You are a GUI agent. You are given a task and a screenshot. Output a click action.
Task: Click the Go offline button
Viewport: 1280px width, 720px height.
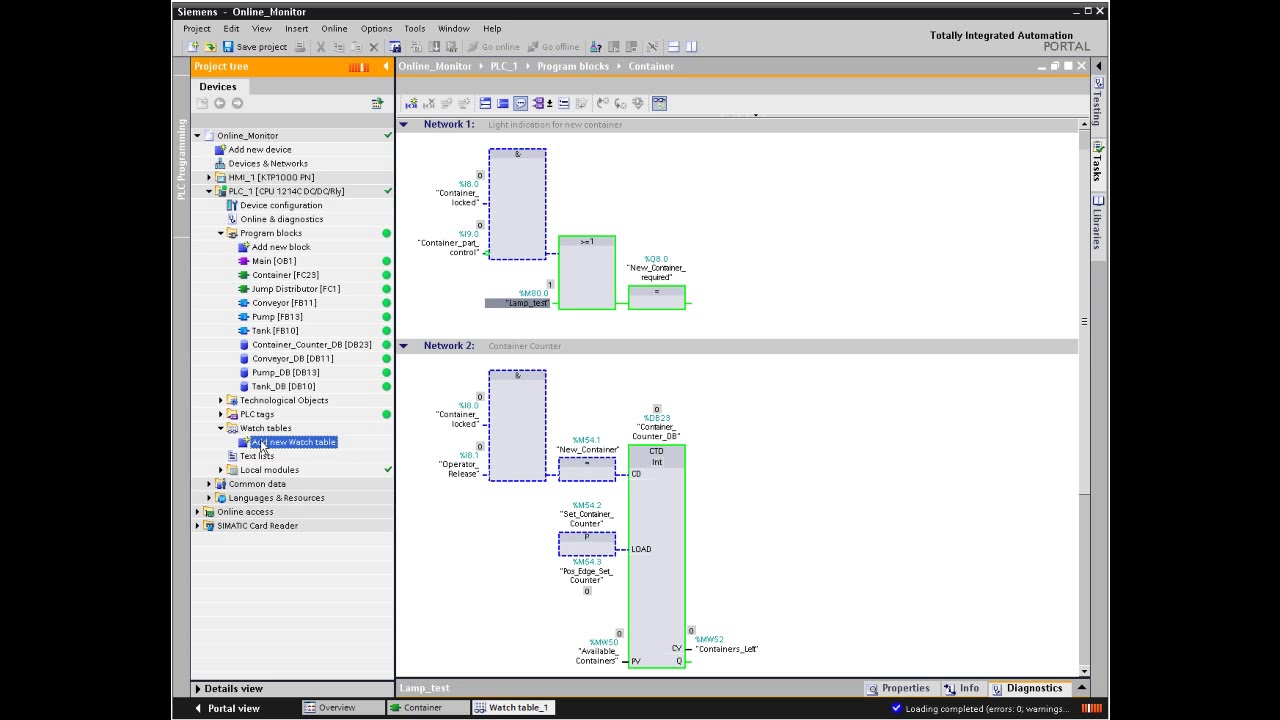[553, 47]
